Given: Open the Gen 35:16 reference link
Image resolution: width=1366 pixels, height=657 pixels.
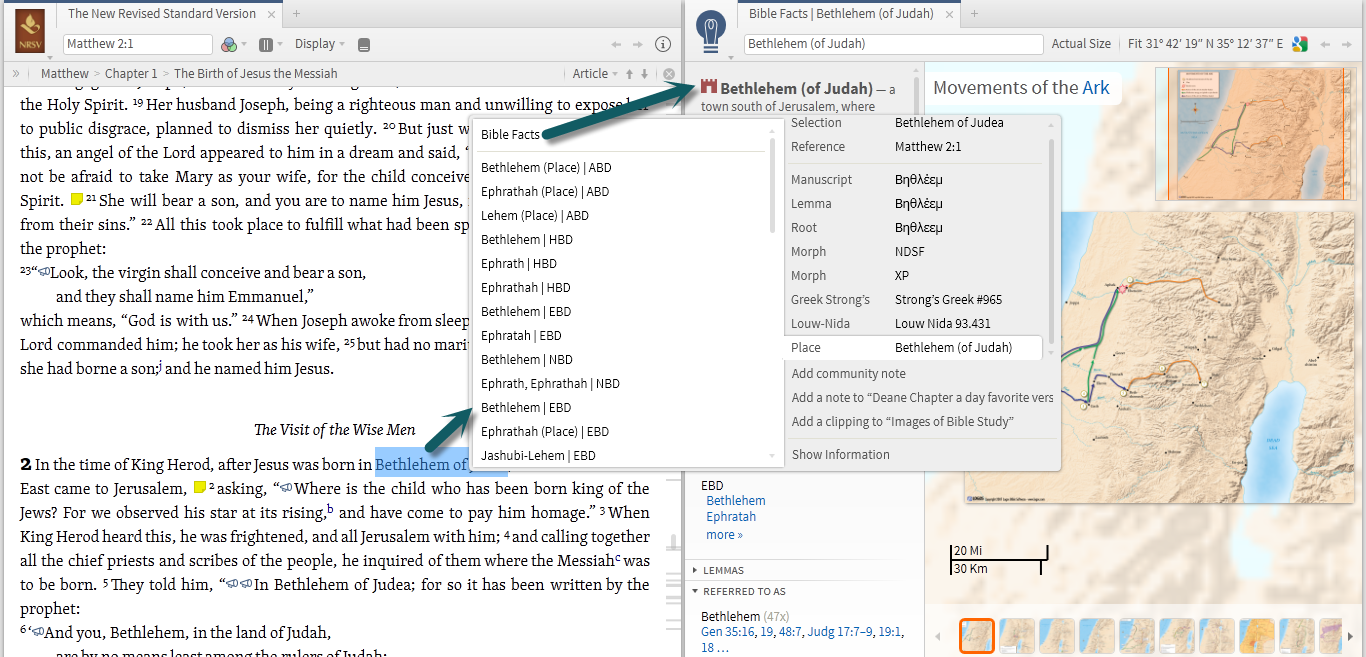Looking at the screenshot, I should pos(728,632).
